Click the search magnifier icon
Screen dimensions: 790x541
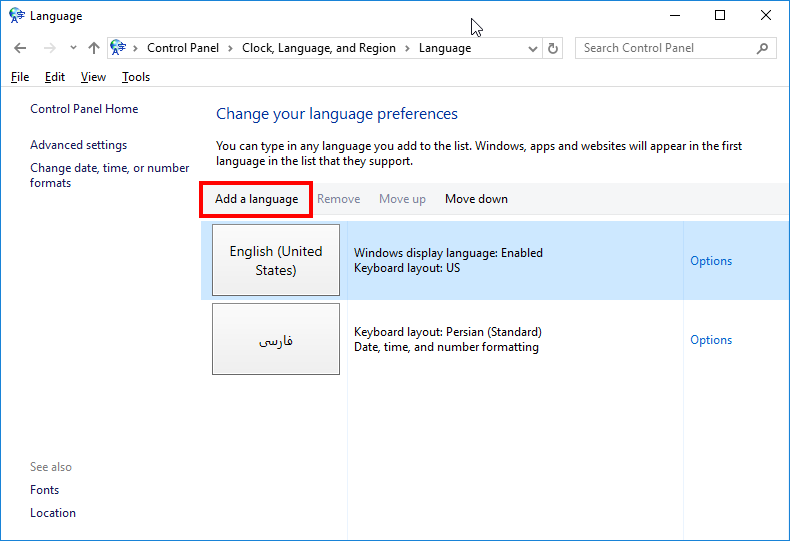pyautogui.click(x=762, y=48)
